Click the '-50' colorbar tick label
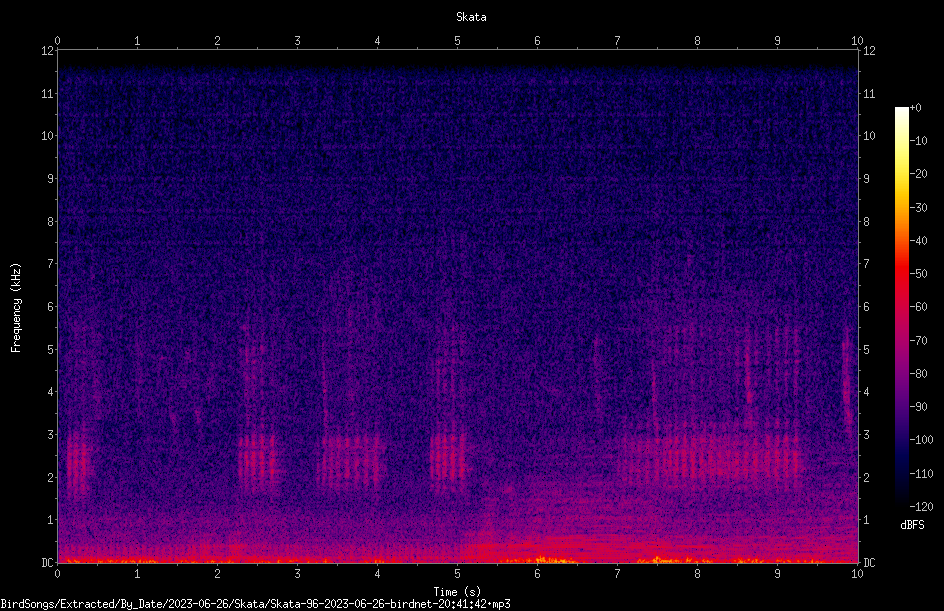 pyautogui.click(x=919, y=274)
